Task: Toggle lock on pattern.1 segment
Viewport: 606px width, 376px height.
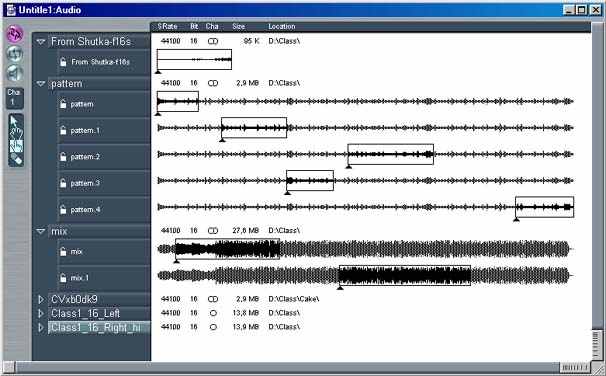Action: pyautogui.click(x=63, y=131)
